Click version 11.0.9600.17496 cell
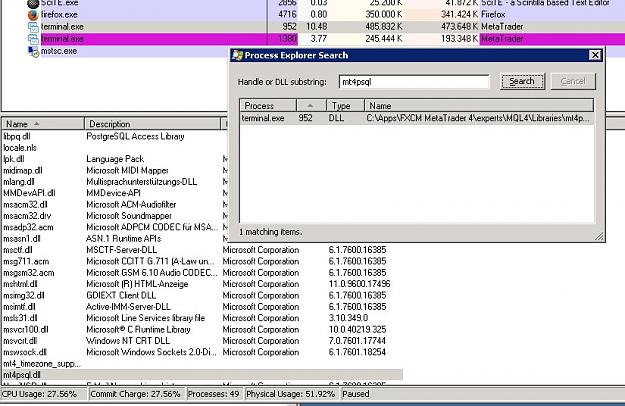The height and width of the screenshot is (406, 625). click(359, 284)
